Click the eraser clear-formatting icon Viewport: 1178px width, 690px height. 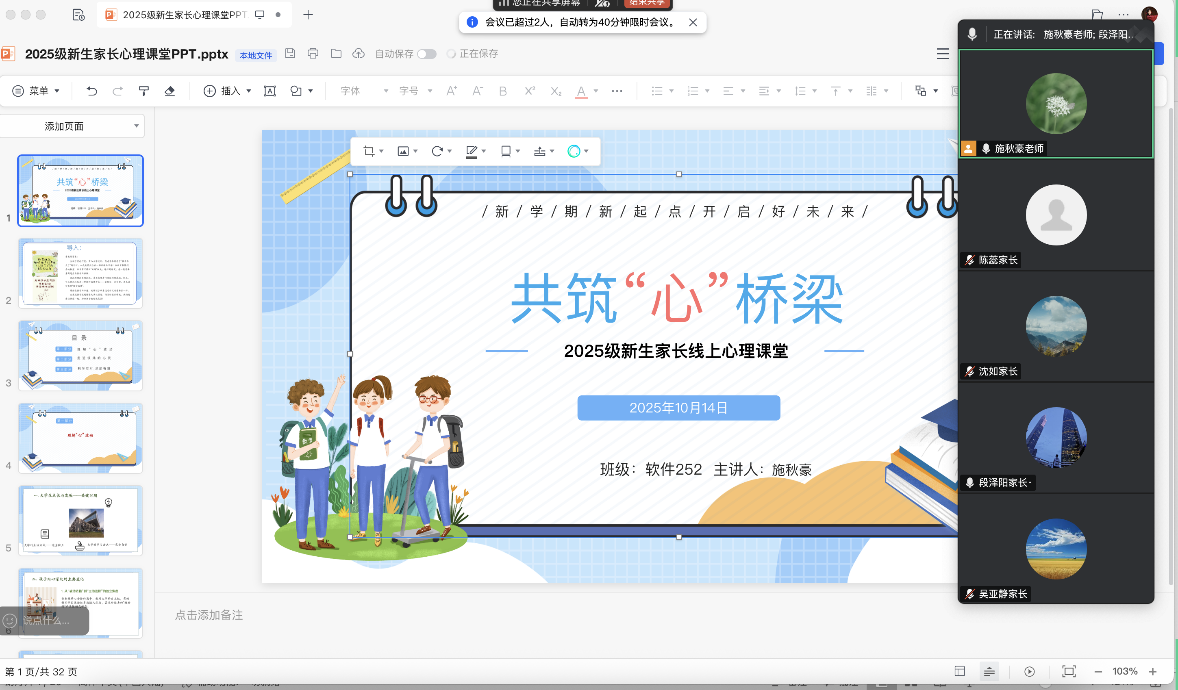[x=169, y=91]
